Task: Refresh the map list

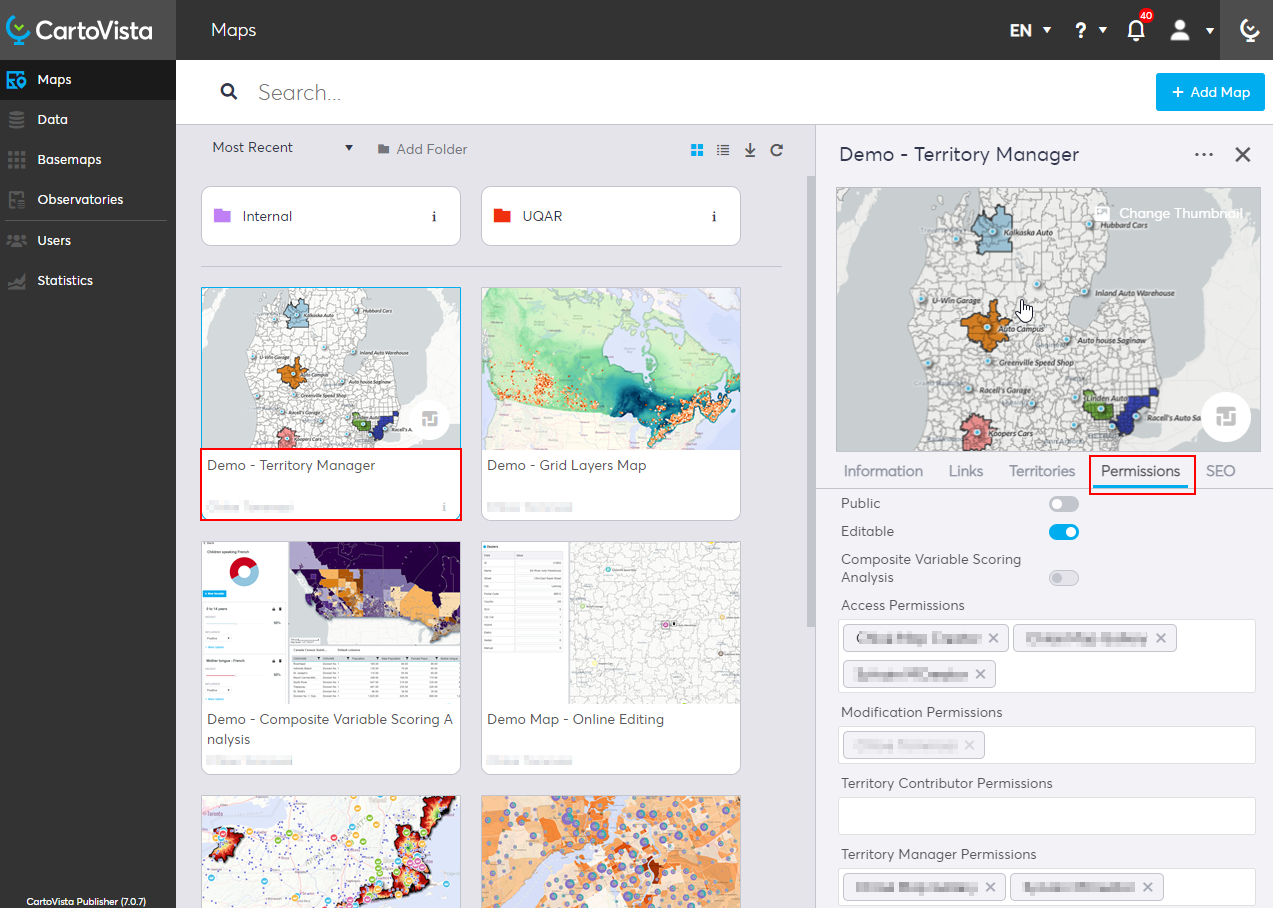Action: tap(777, 149)
